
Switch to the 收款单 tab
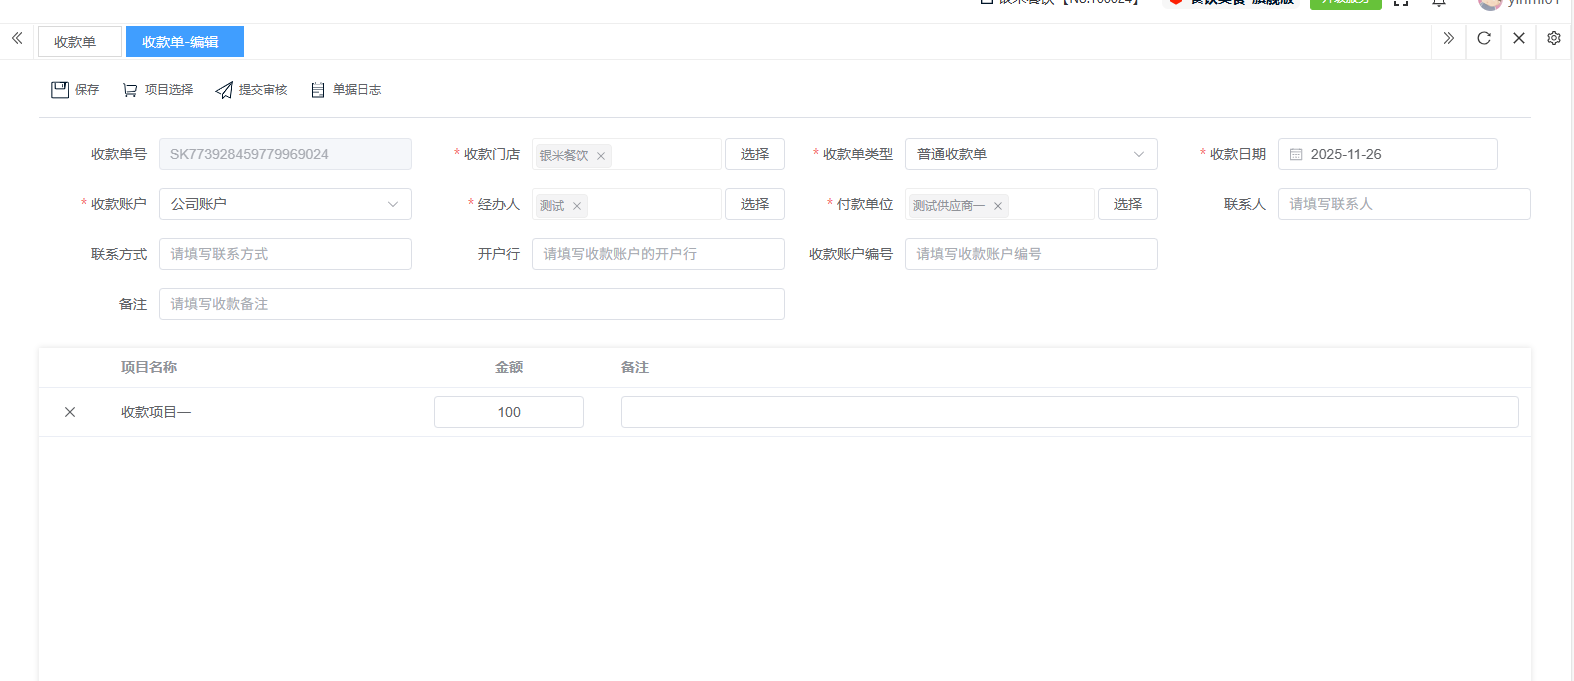point(76,42)
